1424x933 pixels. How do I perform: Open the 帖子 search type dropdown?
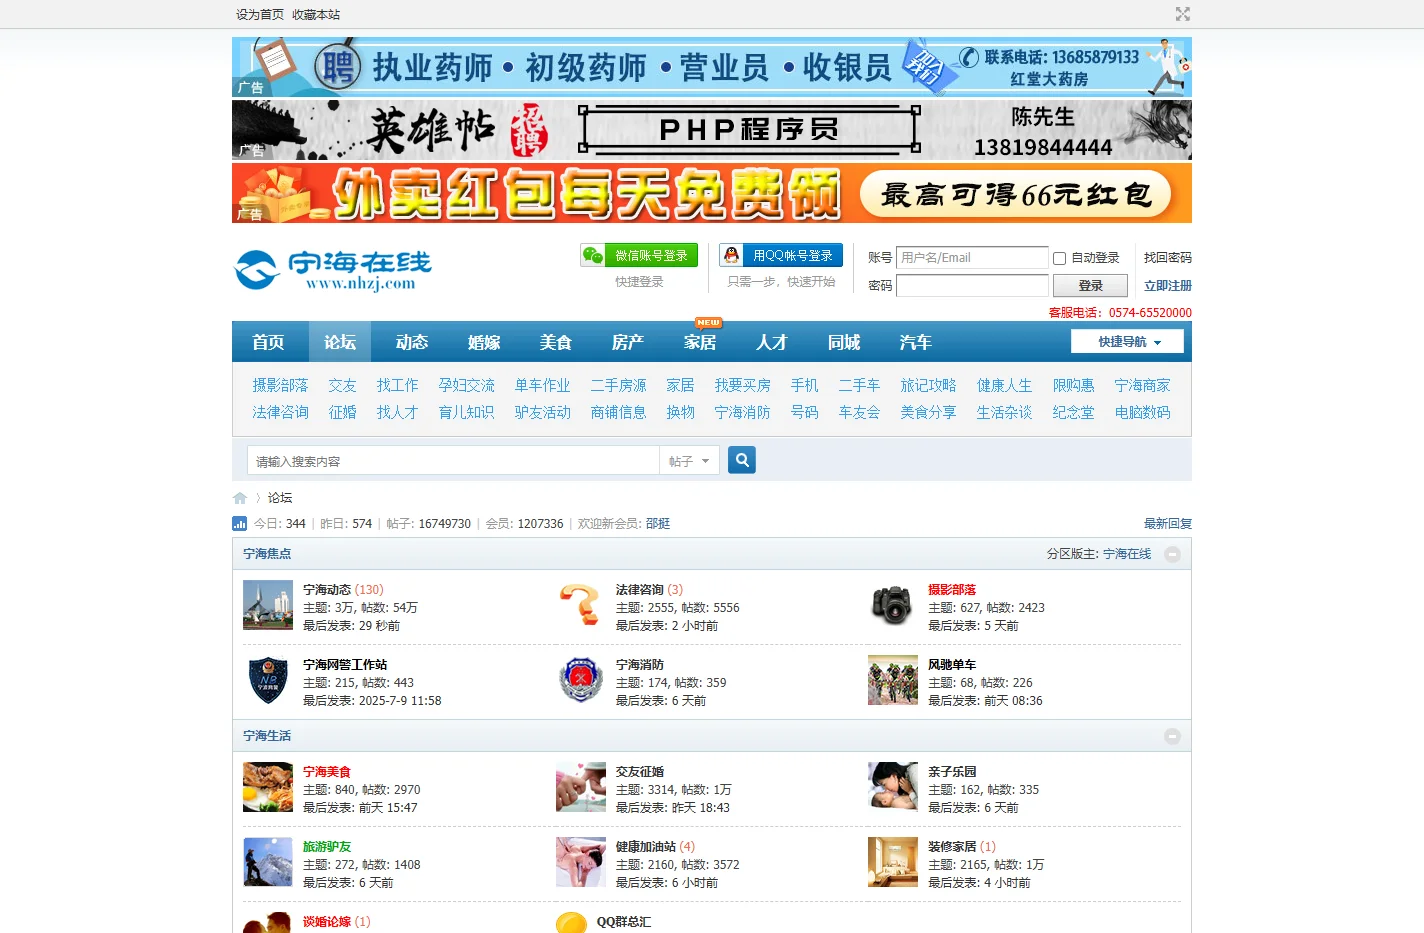(x=689, y=461)
